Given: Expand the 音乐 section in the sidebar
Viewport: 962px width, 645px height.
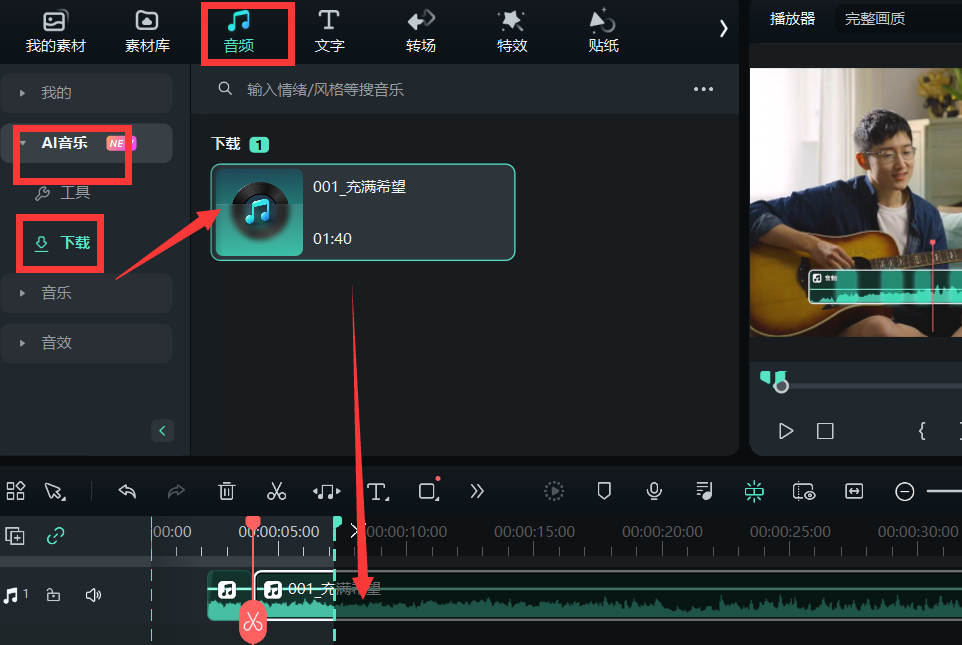Looking at the screenshot, I should (x=86, y=292).
